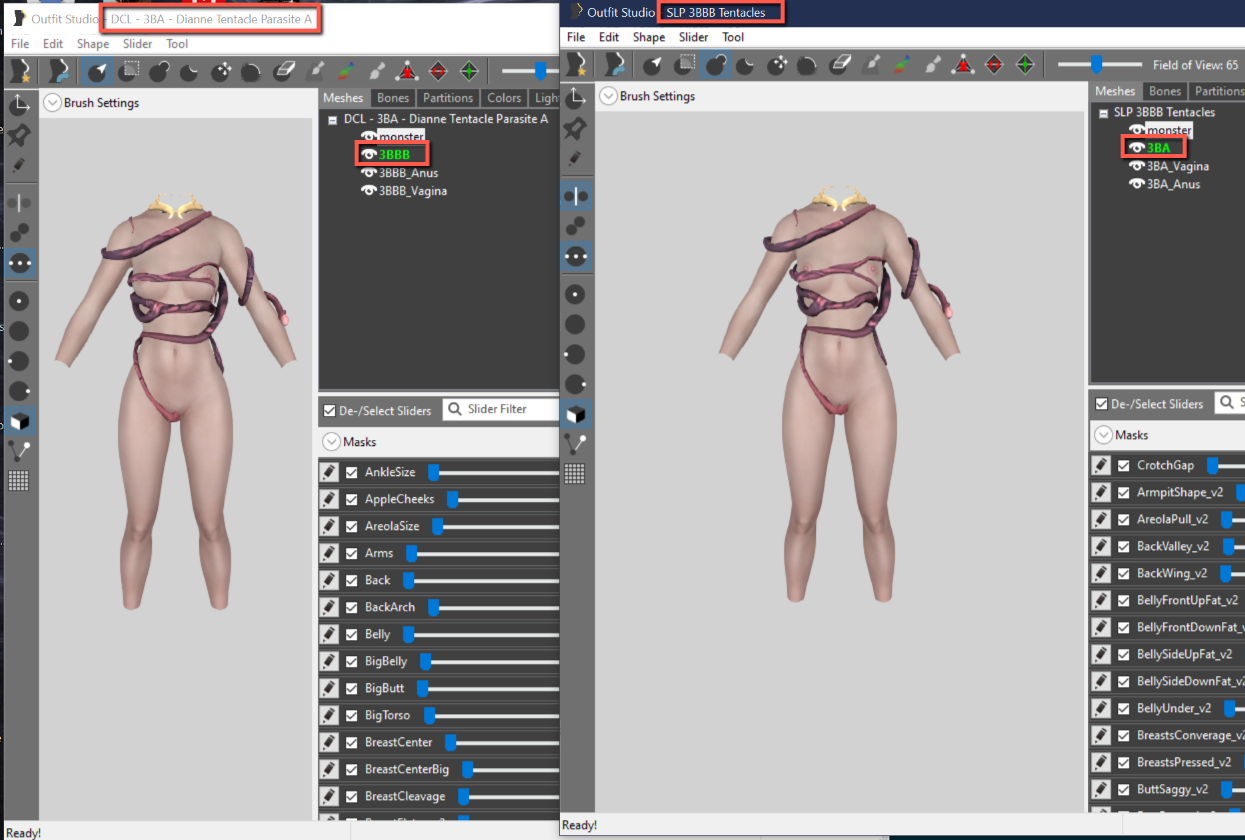Open Slider menu in SLP 3BBB Tentacles window

pyautogui.click(x=694, y=37)
